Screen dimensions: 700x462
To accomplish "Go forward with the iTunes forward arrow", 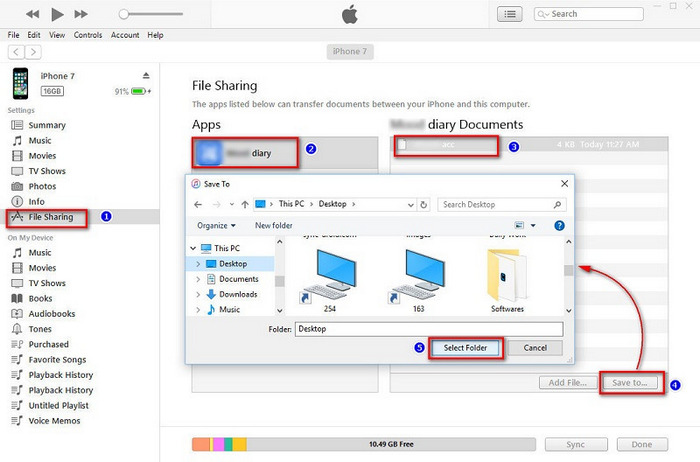I will [33, 52].
